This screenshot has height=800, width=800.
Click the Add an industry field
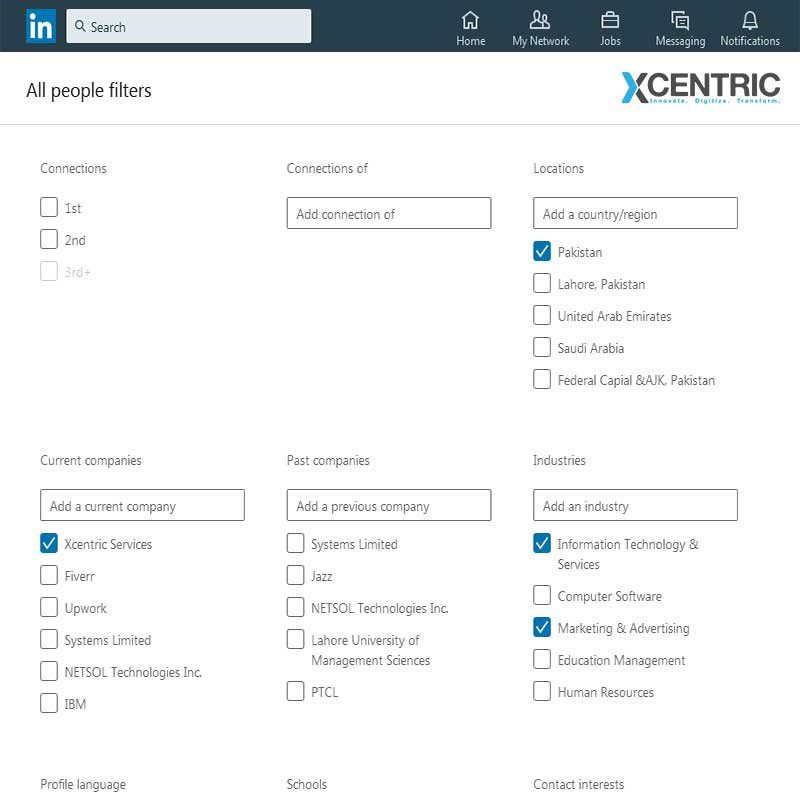tap(635, 505)
